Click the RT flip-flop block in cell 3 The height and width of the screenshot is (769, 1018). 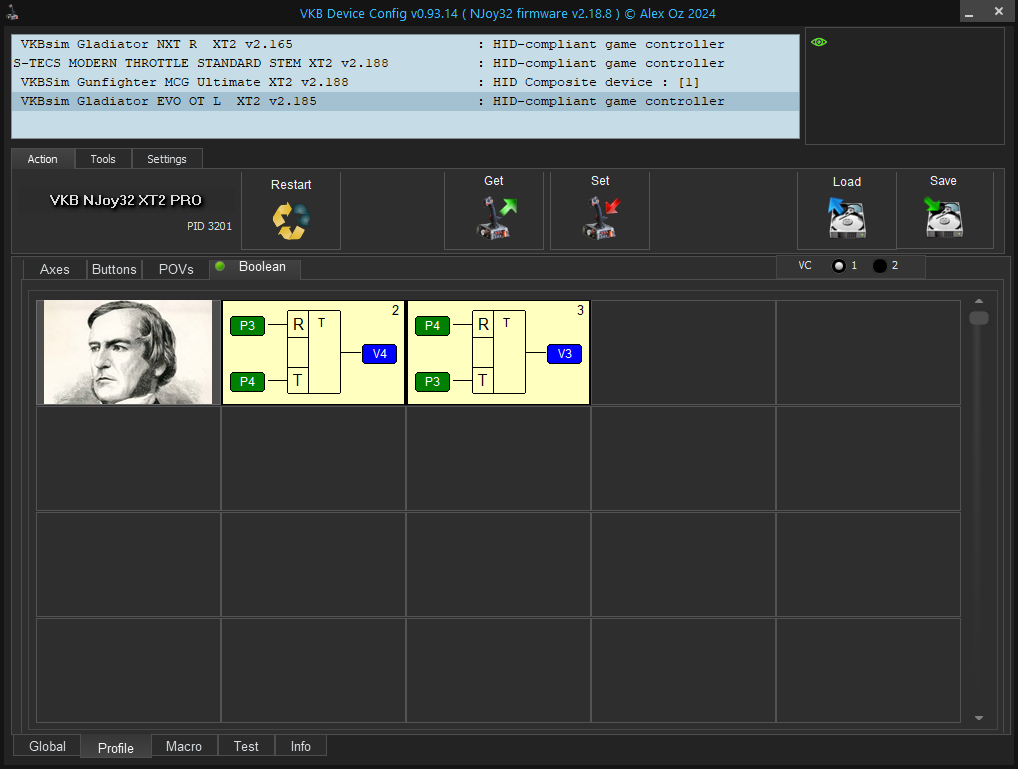499,352
